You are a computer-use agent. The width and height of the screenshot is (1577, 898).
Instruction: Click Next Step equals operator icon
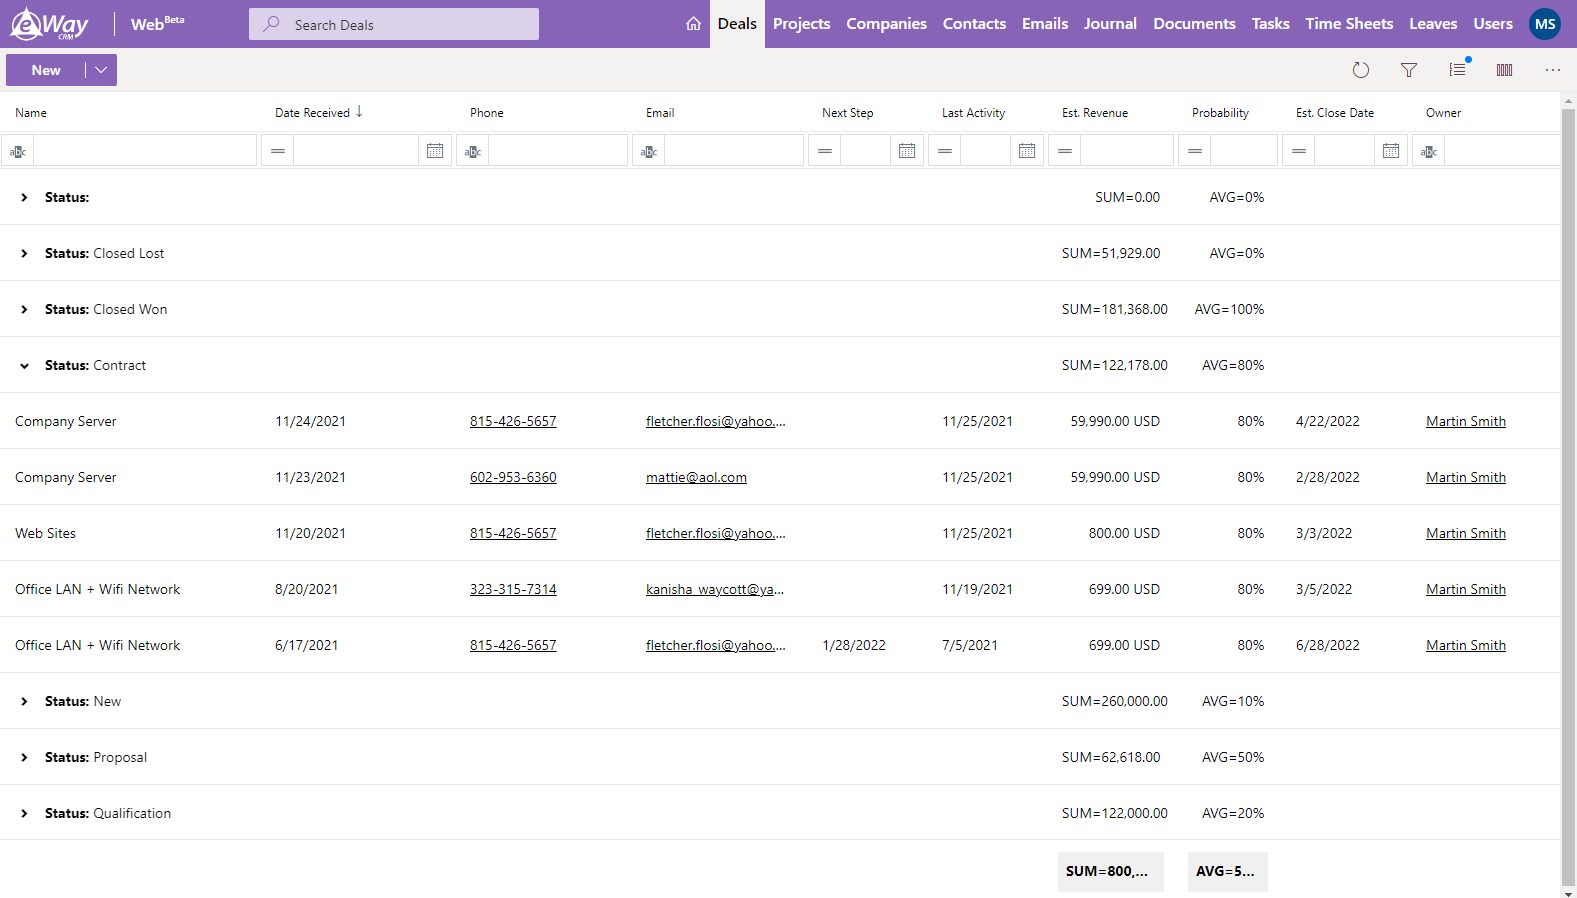(x=825, y=151)
